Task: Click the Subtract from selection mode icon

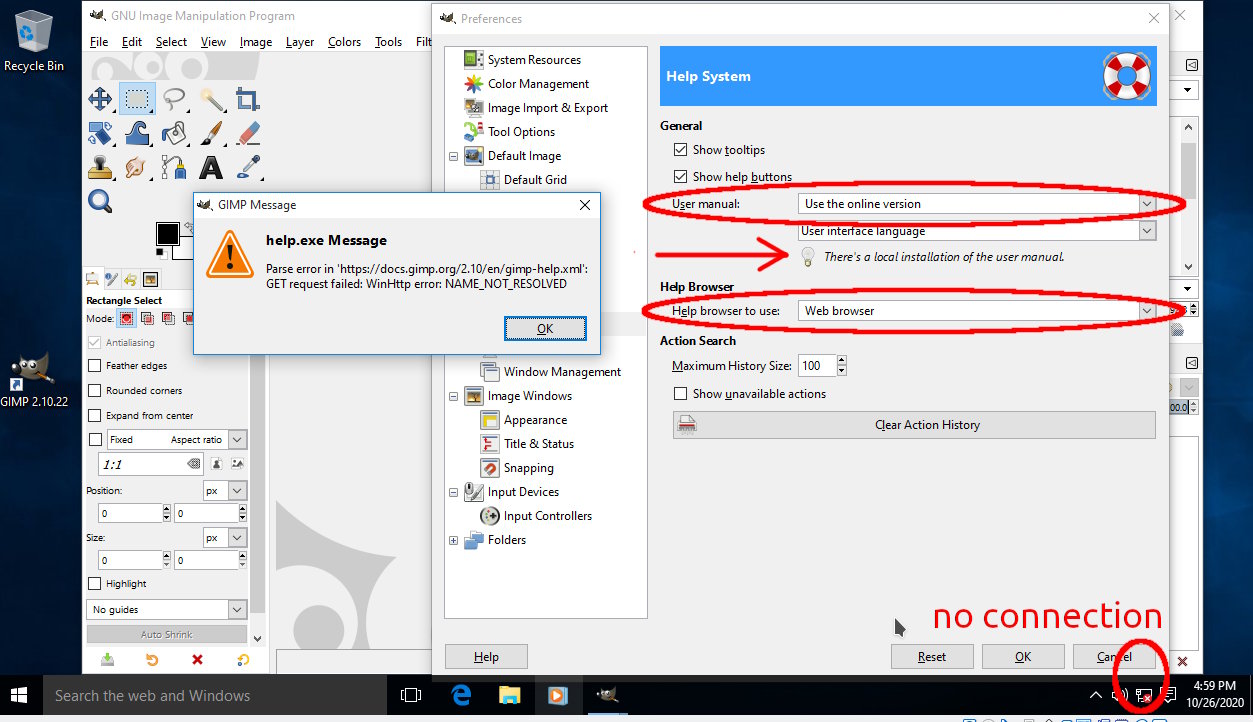Action: [x=167, y=318]
